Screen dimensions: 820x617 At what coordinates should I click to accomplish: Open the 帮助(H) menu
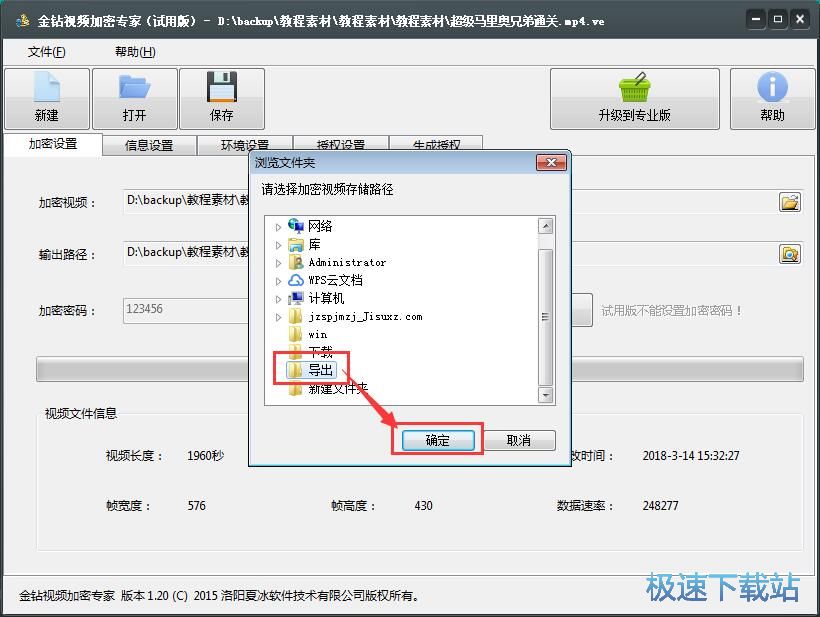pos(135,52)
